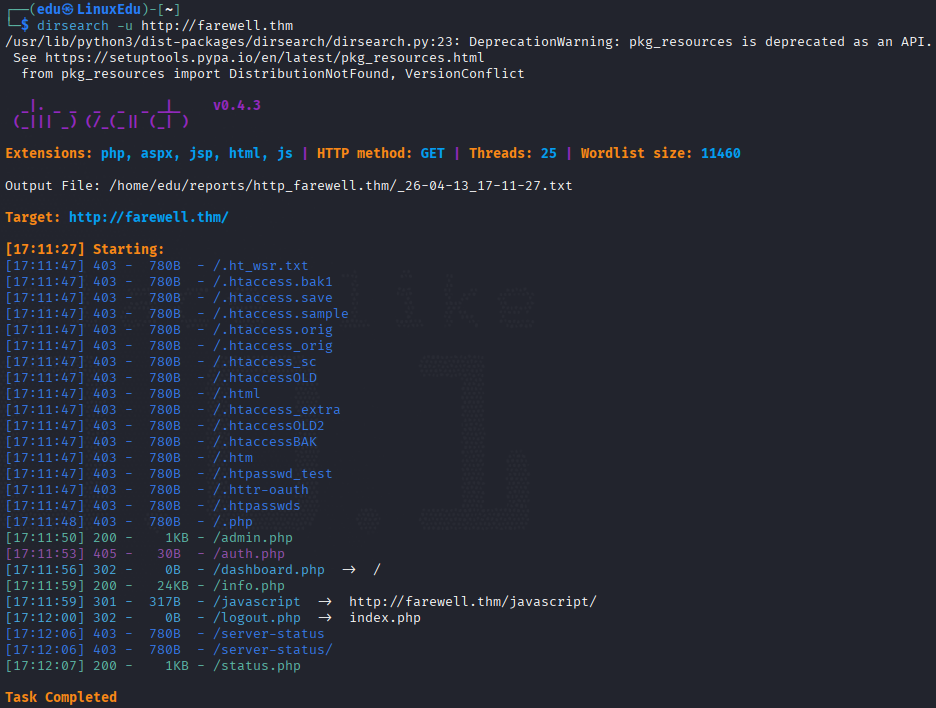Click the dirsearch ASCII art logo

point(101,115)
